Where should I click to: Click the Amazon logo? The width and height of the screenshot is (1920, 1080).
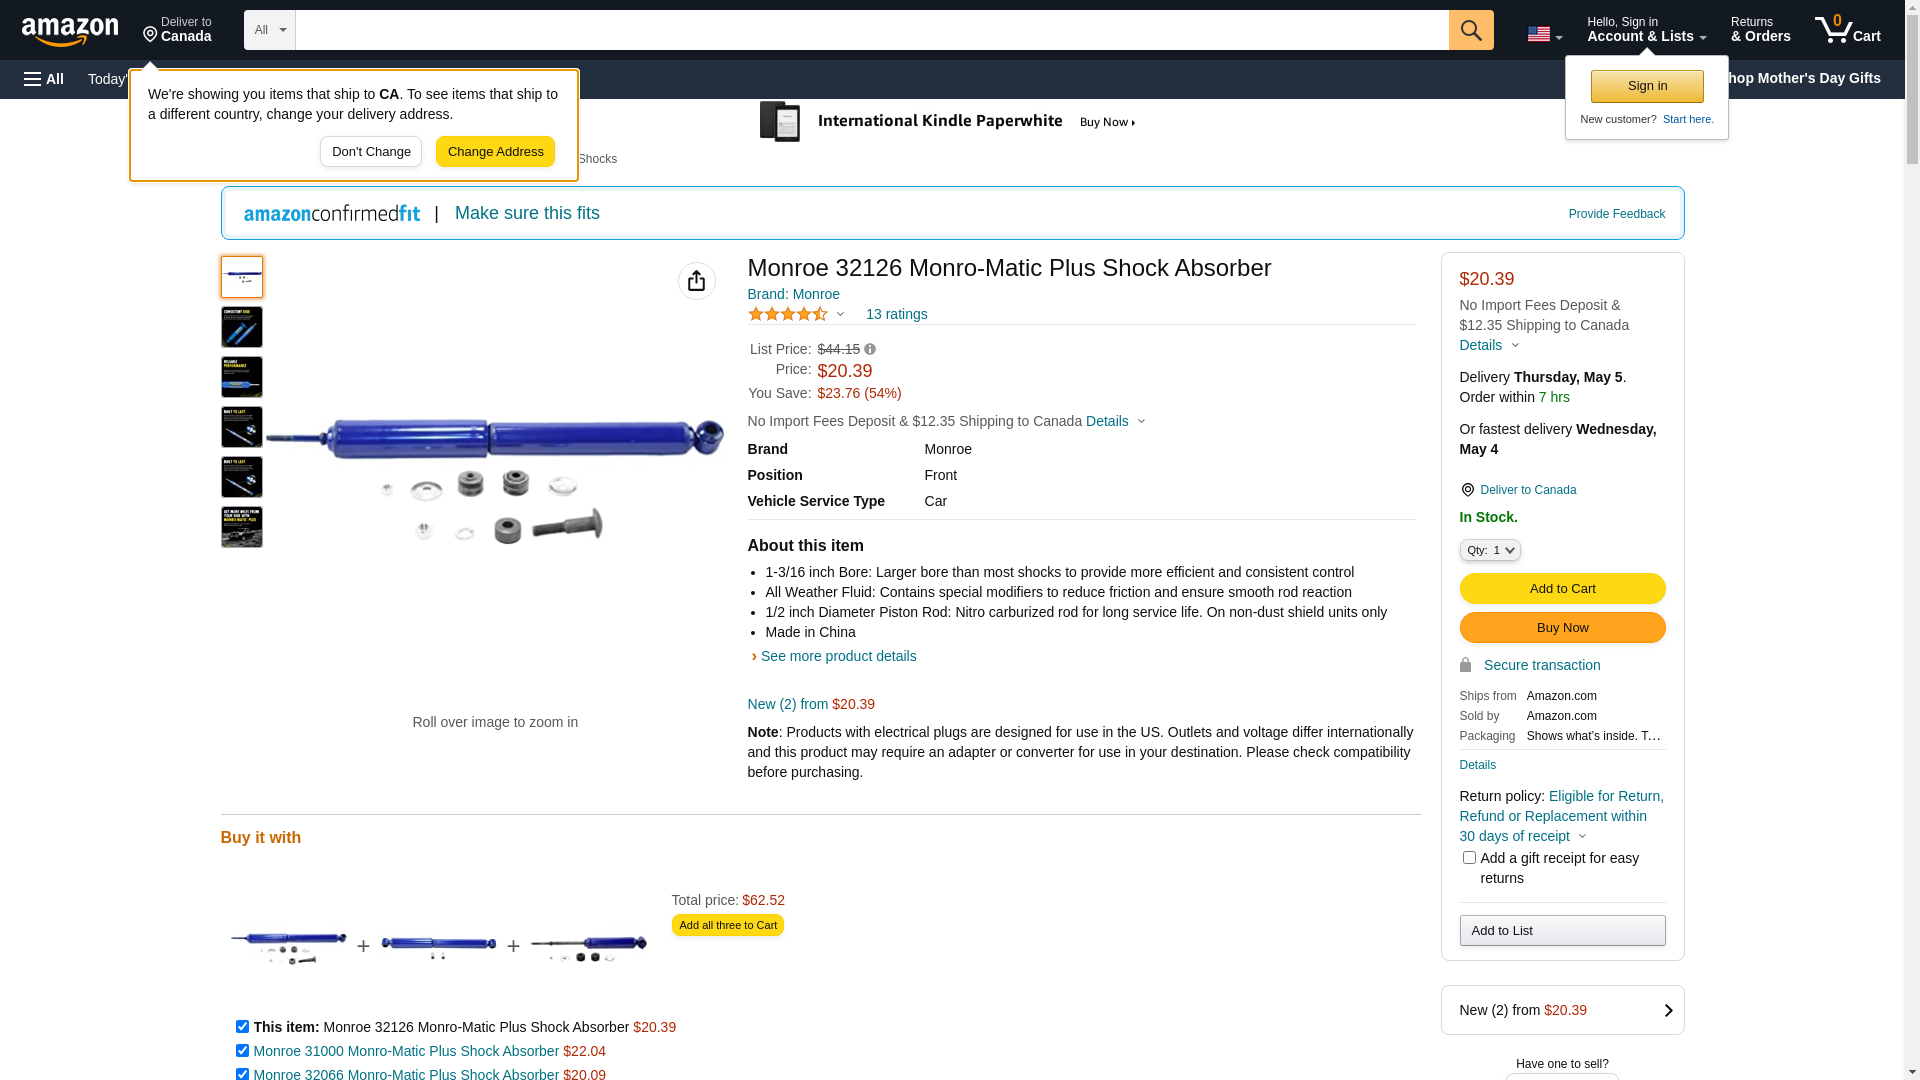click(x=70, y=31)
